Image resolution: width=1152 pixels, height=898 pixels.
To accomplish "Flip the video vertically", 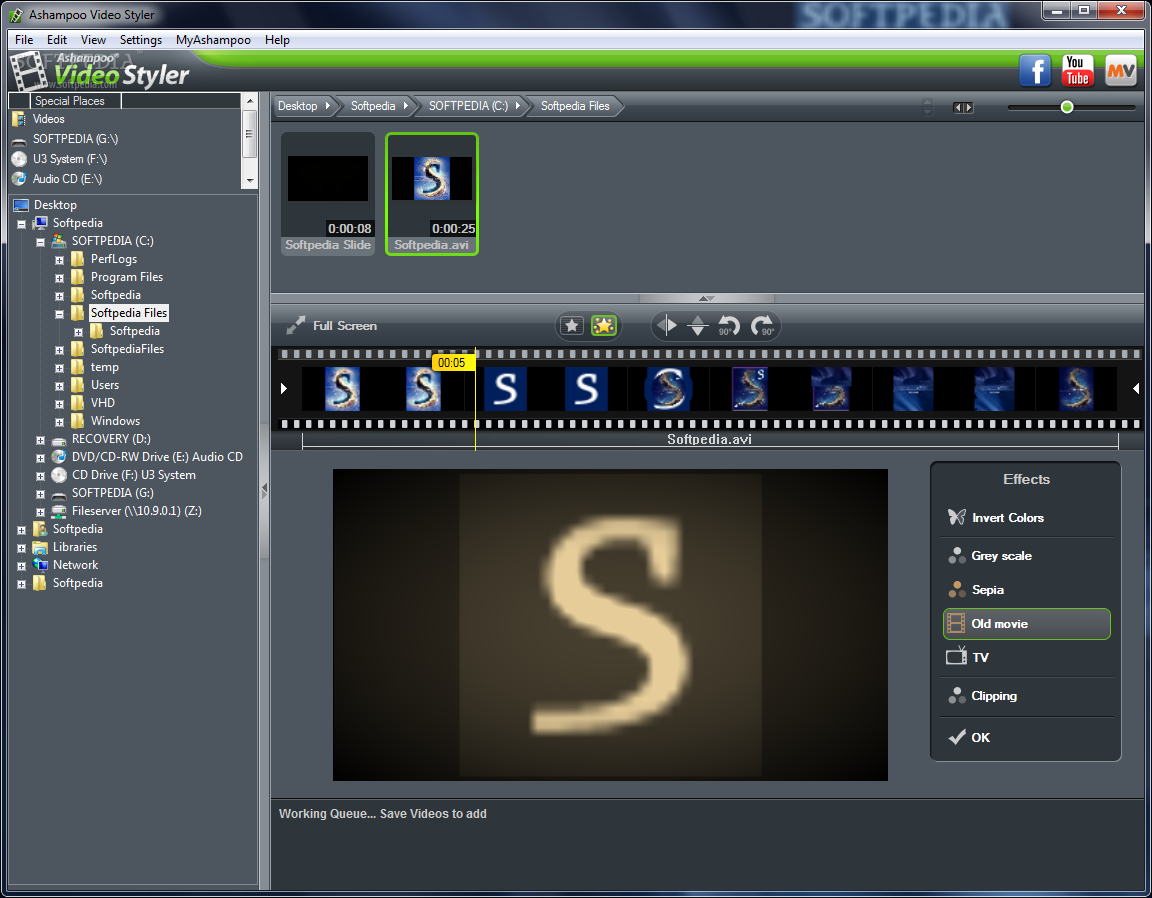I will click(698, 326).
